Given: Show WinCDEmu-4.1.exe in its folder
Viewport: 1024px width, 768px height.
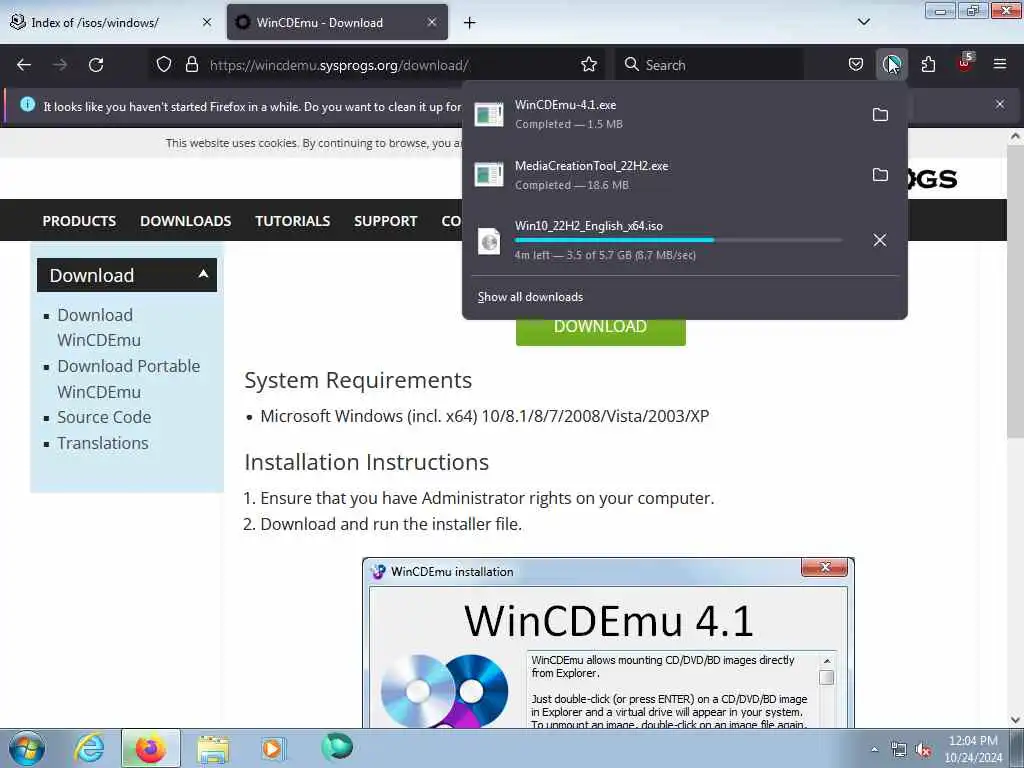Looking at the screenshot, I should click(x=880, y=114).
